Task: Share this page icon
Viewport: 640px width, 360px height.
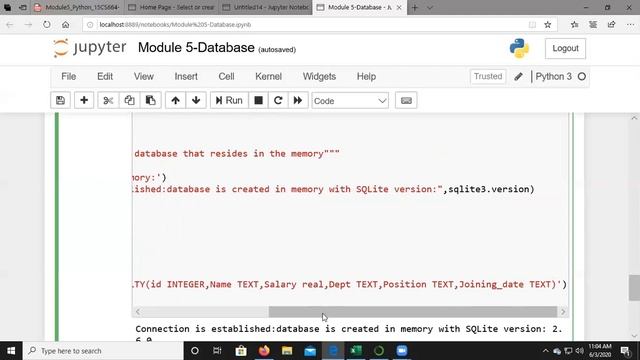Action: click(611, 24)
